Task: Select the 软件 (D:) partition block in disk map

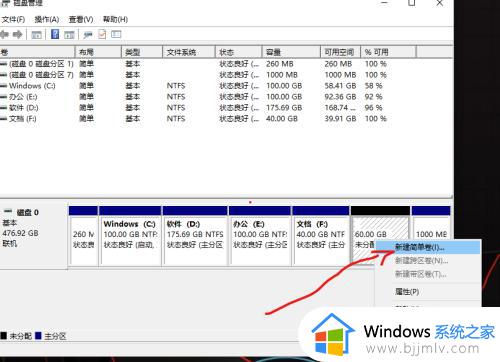Action: [195, 236]
